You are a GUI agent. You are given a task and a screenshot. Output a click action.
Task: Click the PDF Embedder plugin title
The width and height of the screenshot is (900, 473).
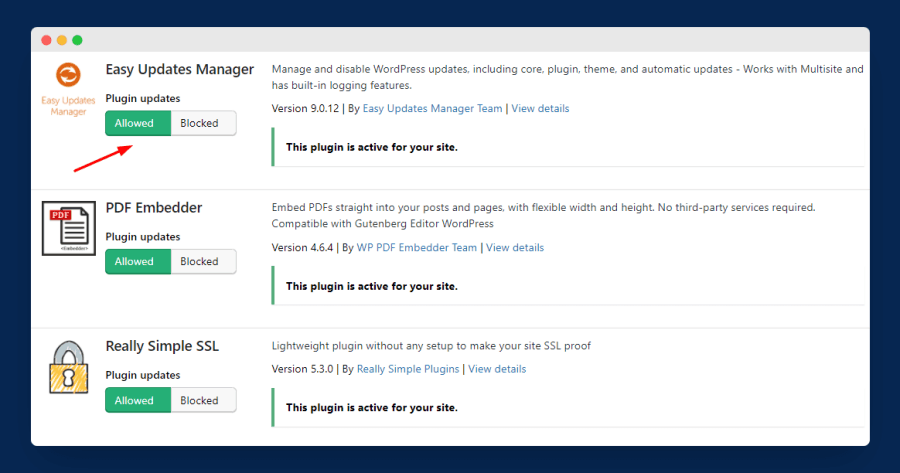pyautogui.click(x=154, y=208)
